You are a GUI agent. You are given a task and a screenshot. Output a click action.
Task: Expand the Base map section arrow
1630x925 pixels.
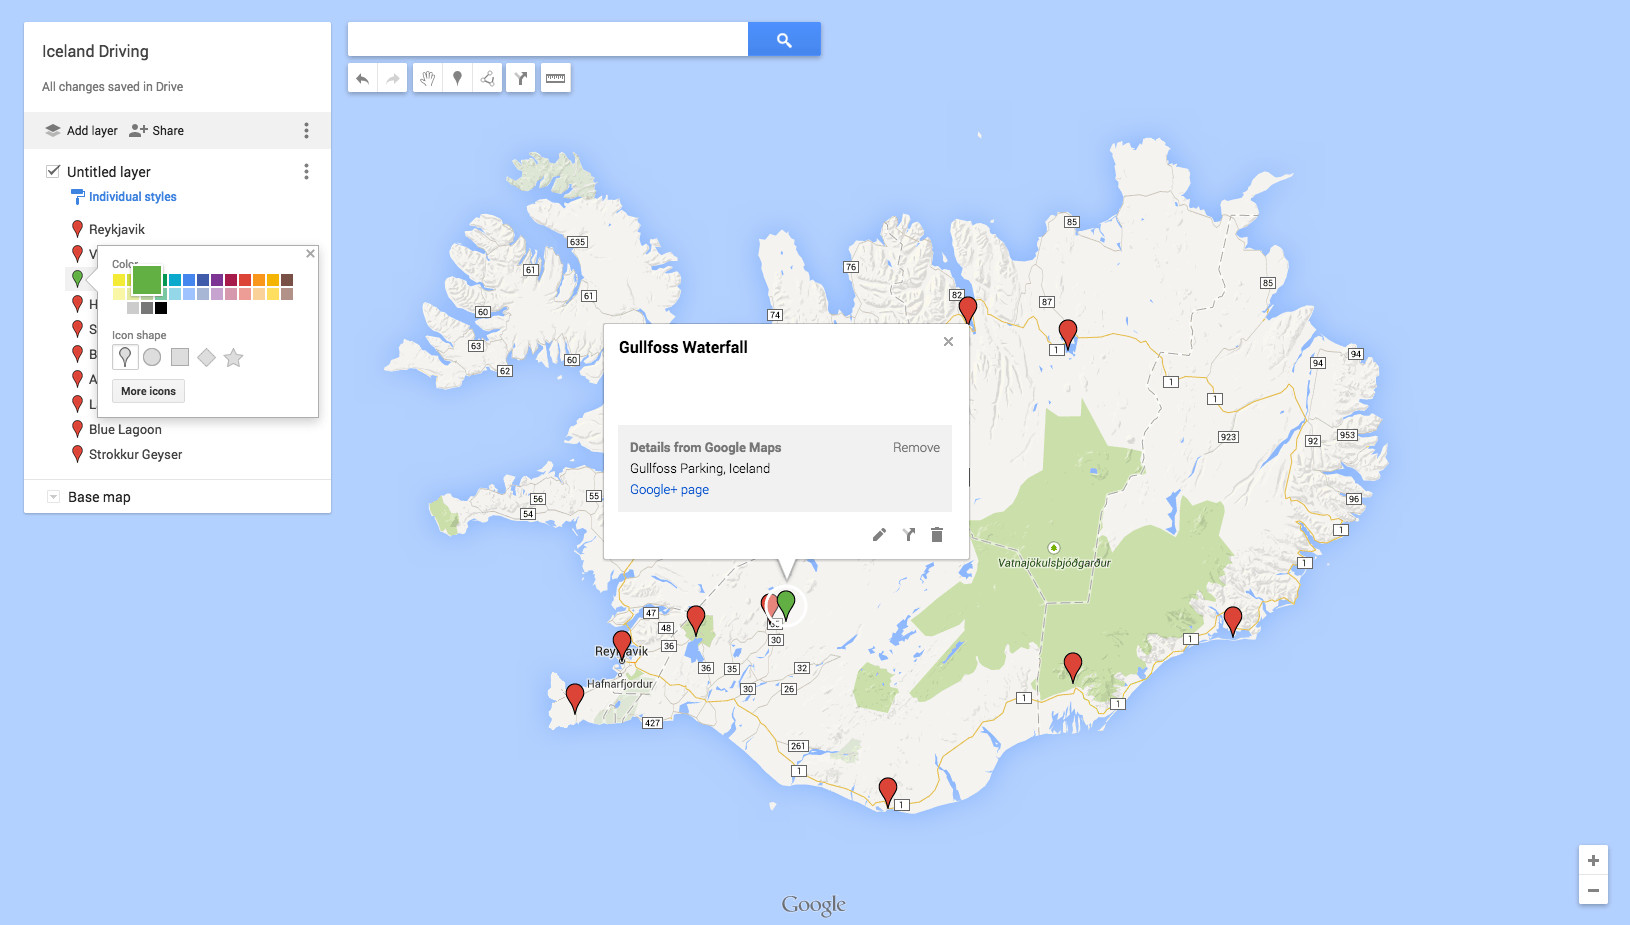coord(53,497)
